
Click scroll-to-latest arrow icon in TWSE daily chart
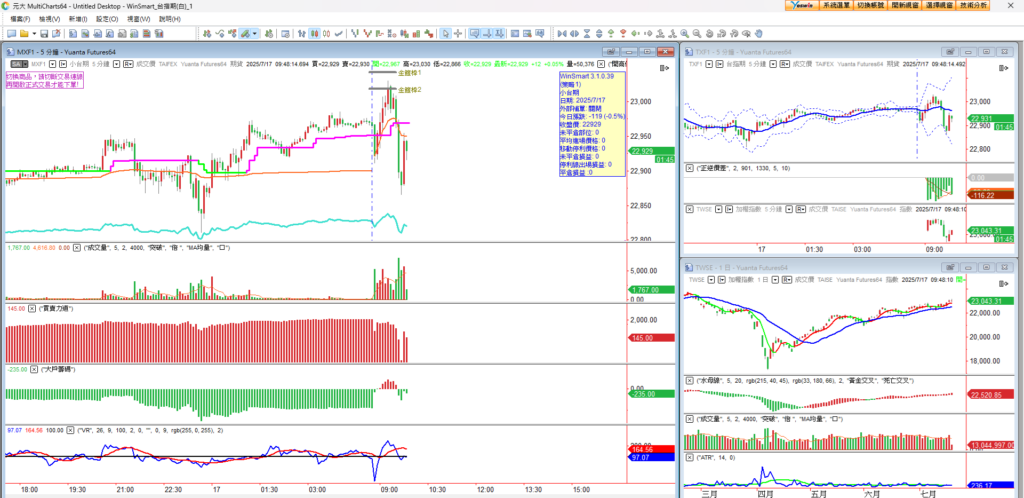coord(1004,283)
